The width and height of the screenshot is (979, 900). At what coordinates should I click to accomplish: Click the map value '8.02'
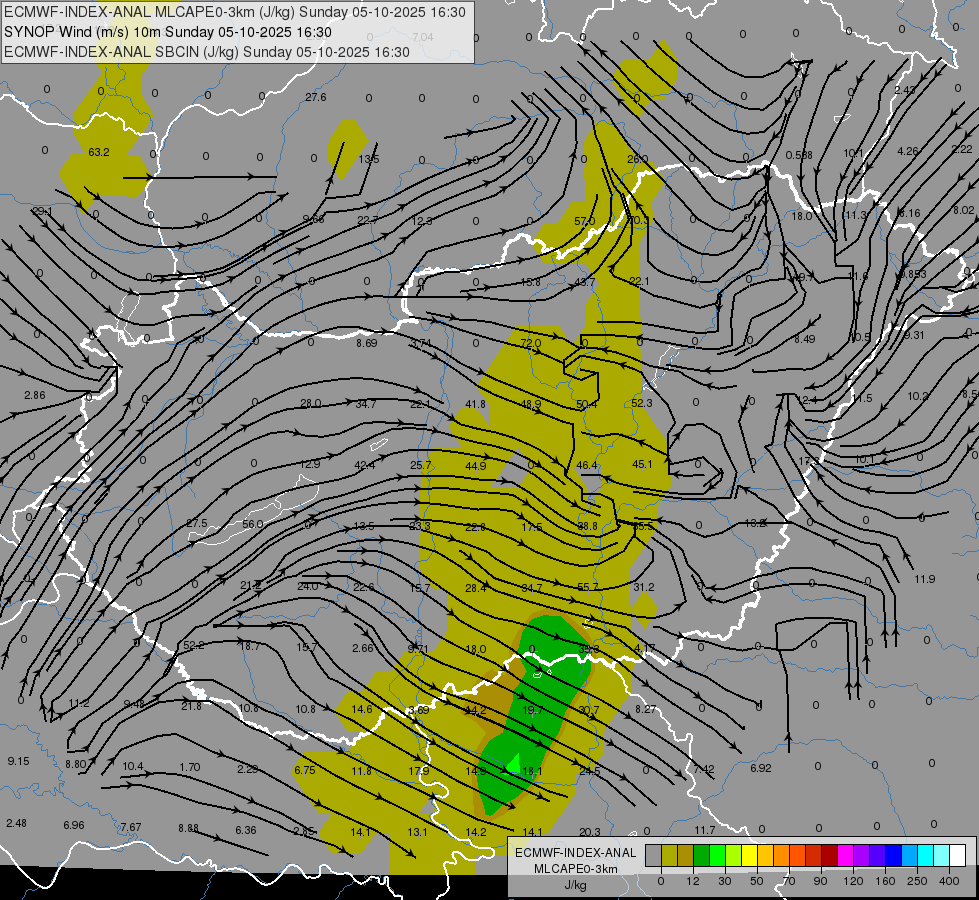pyautogui.click(x=963, y=210)
